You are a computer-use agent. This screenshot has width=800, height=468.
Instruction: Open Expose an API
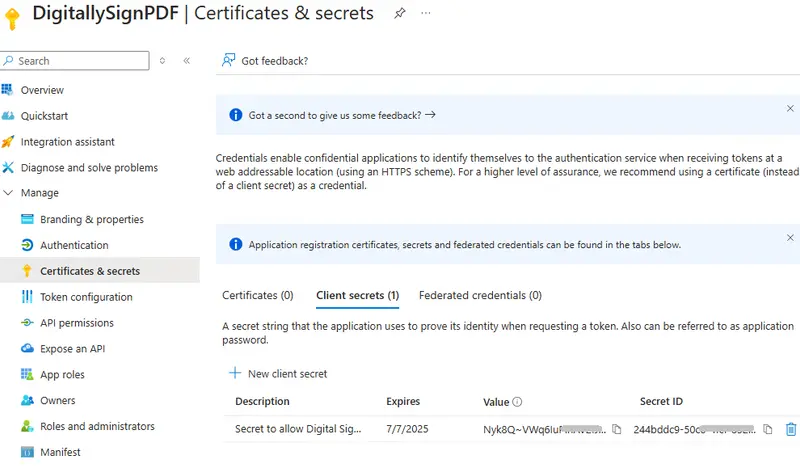pos(72,349)
